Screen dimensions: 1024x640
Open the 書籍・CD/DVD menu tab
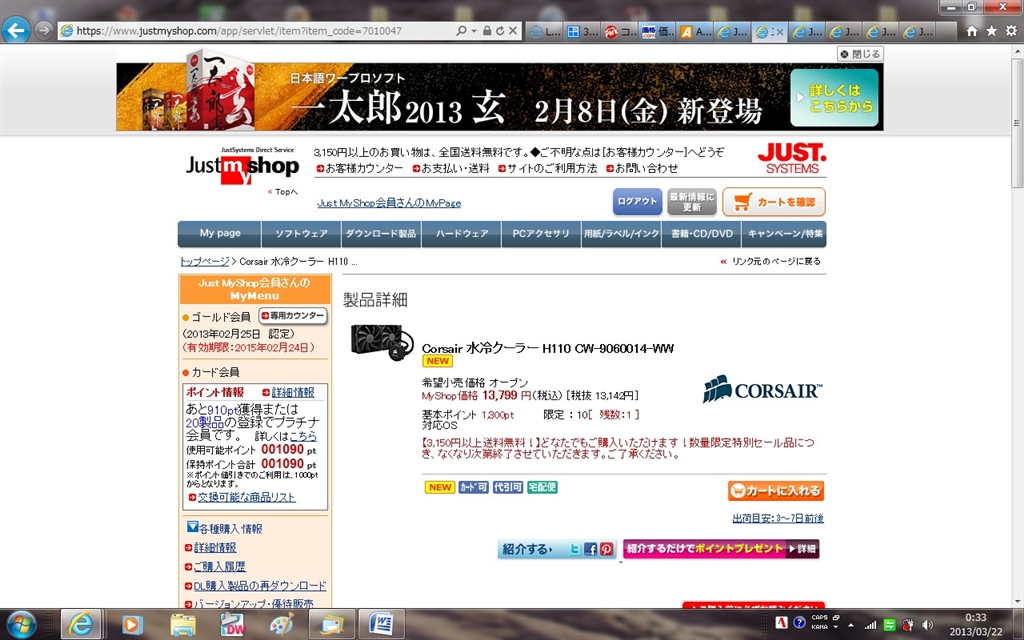click(x=701, y=234)
